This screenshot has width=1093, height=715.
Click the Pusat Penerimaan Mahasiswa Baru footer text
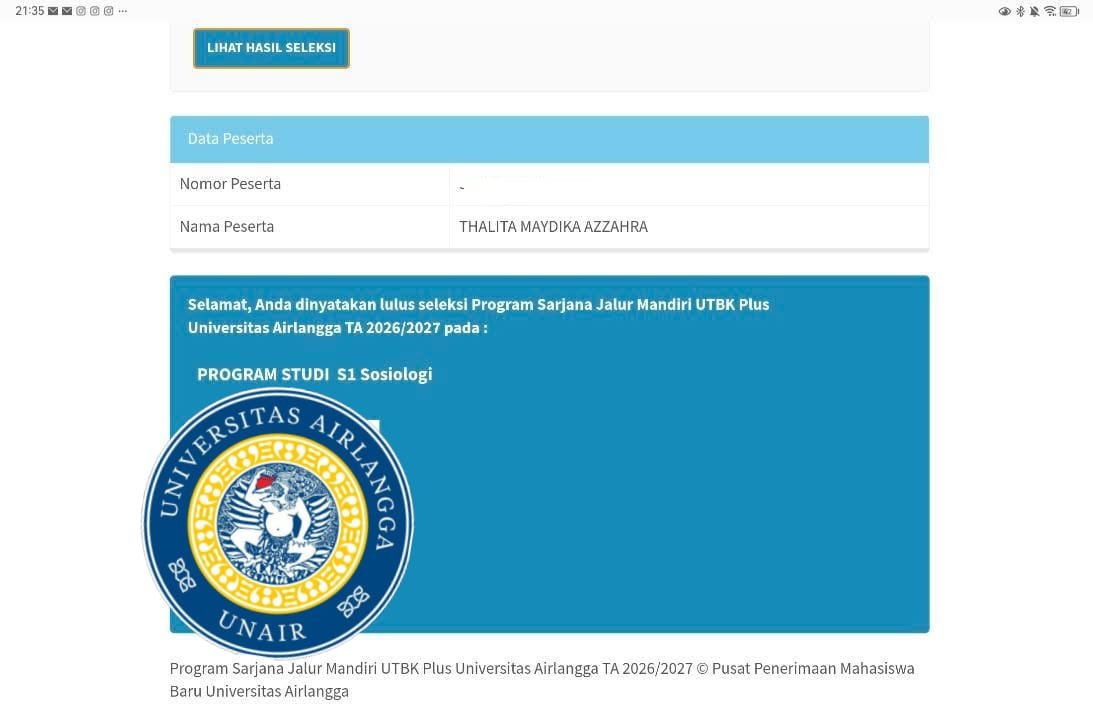(542, 679)
